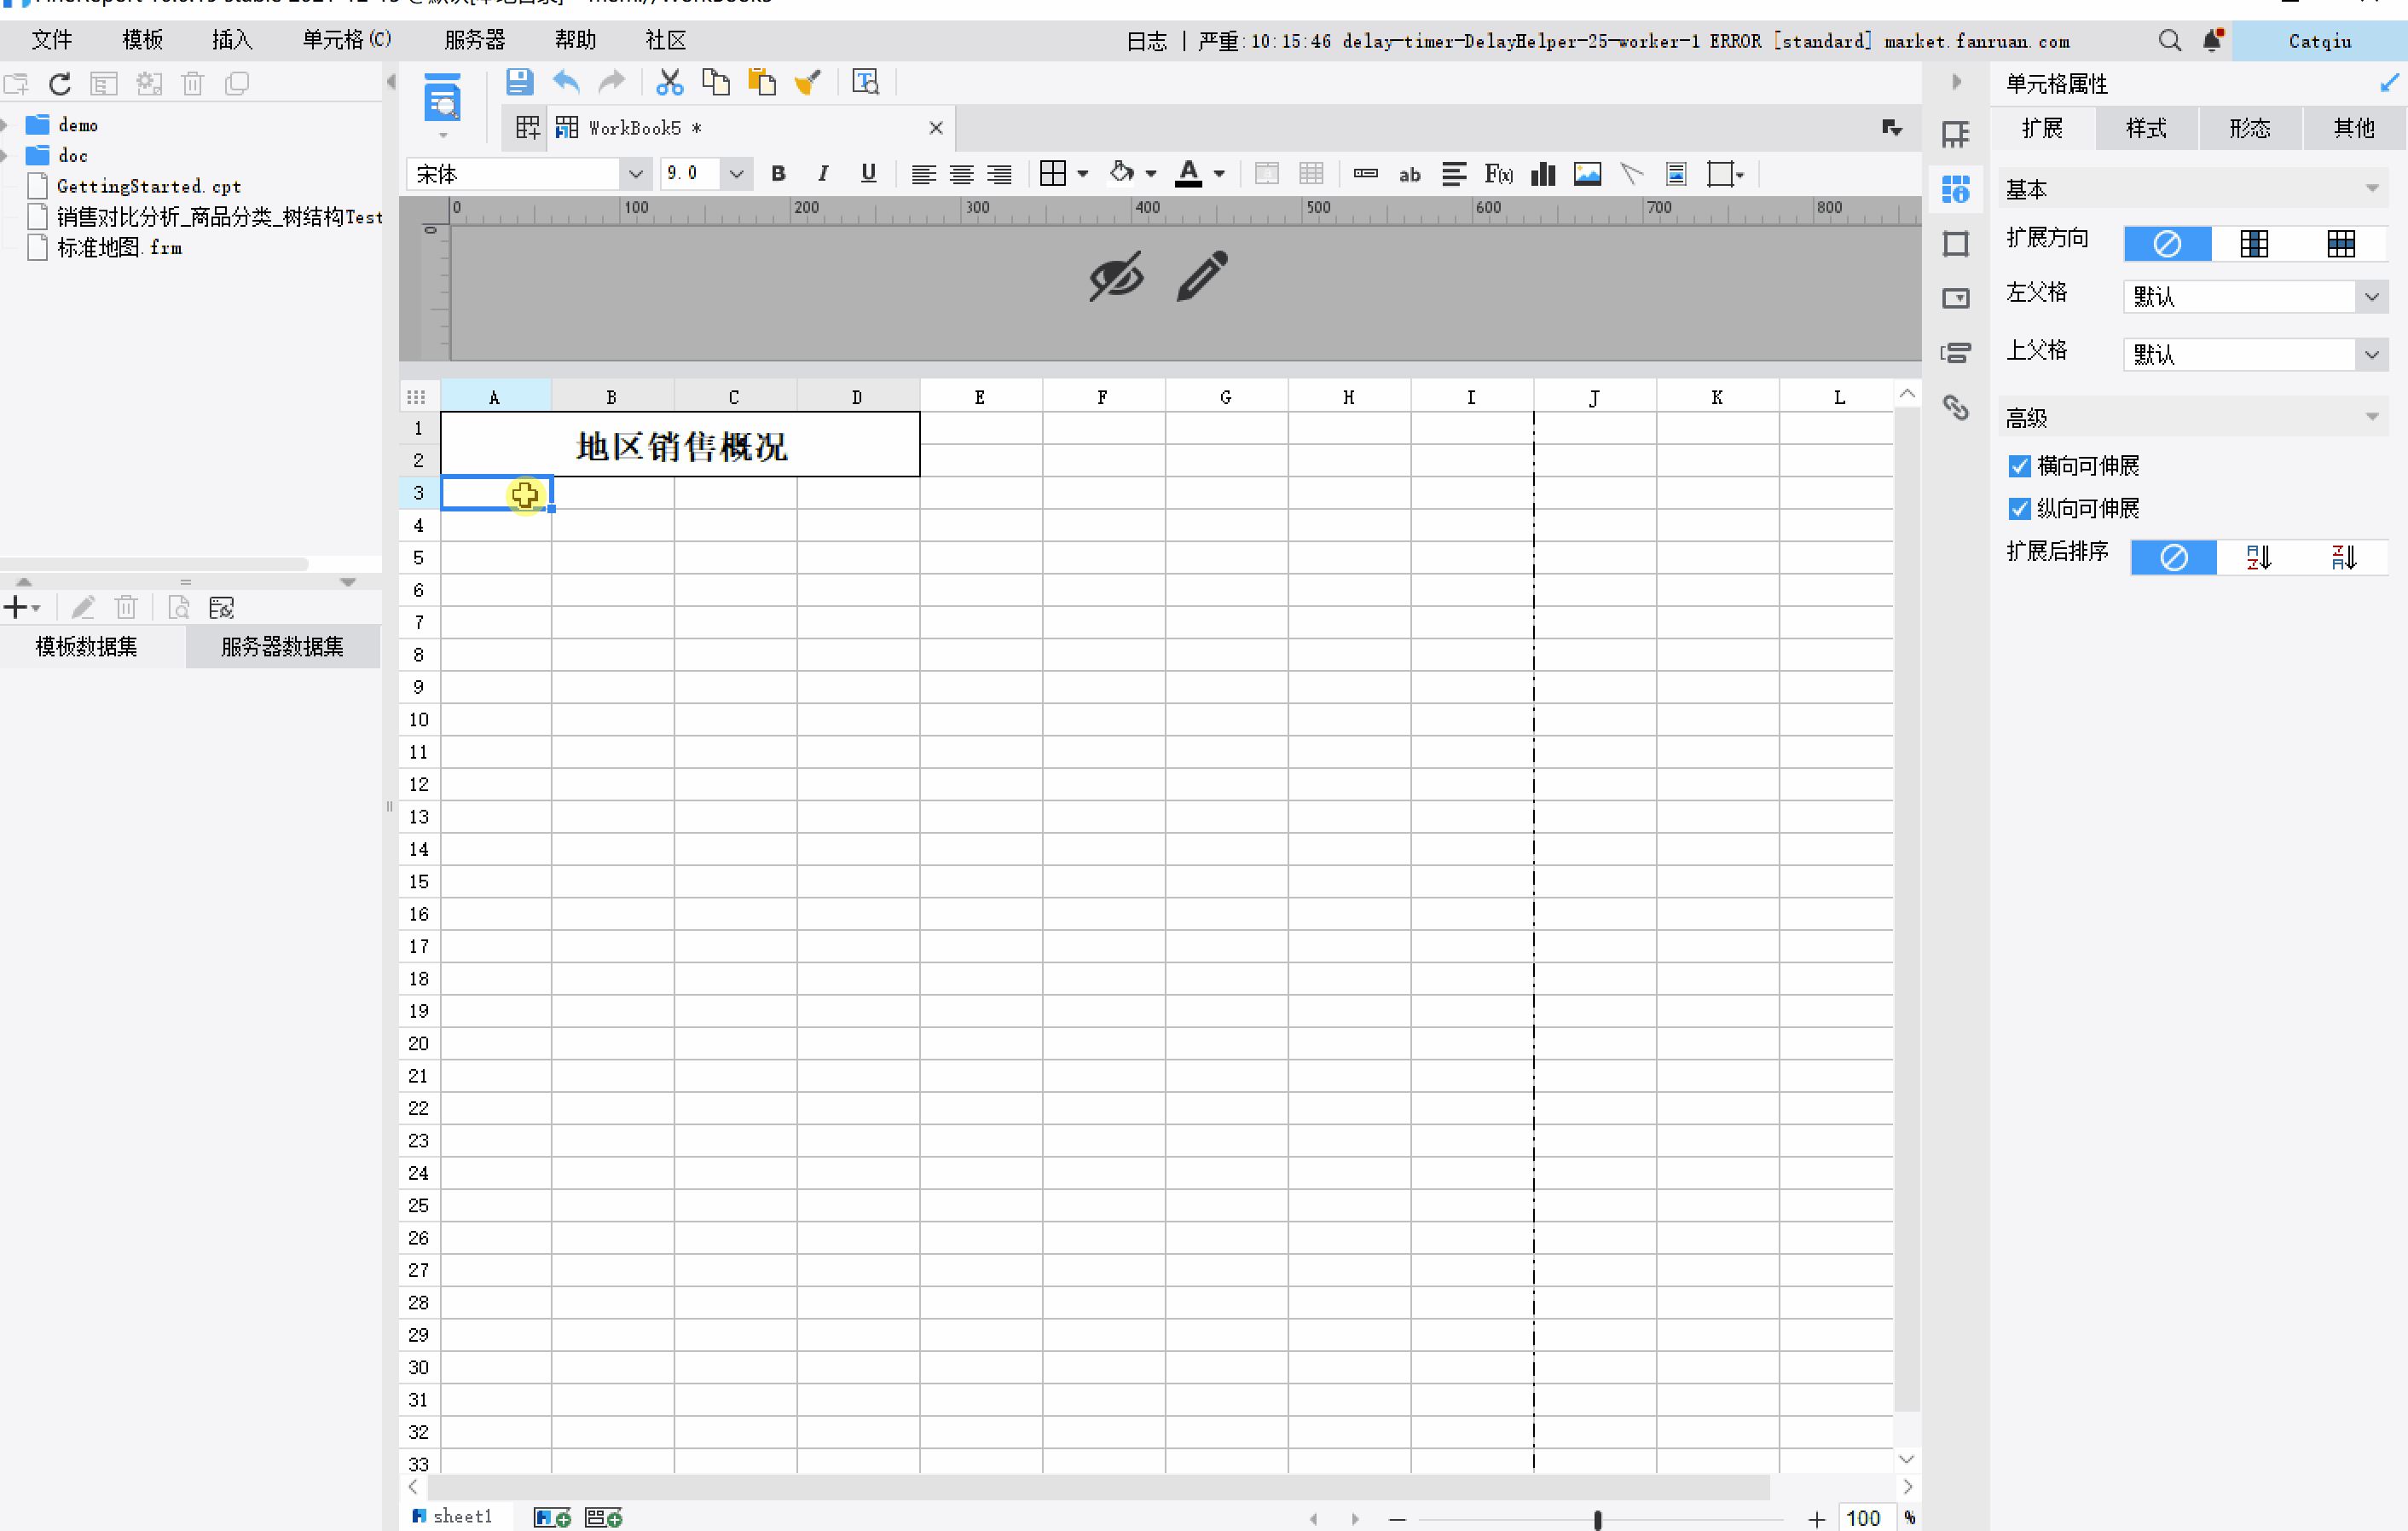The image size is (2408, 1531).
Task: Switch to the 样式 tab
Action: (2146, 129)
